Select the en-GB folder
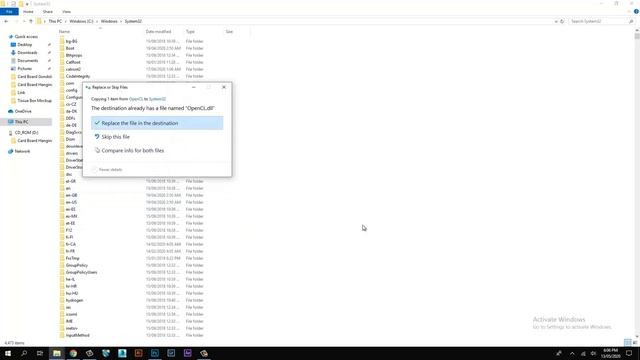The height and width of the screenshot is (360, 640). (x=71, y=196)
